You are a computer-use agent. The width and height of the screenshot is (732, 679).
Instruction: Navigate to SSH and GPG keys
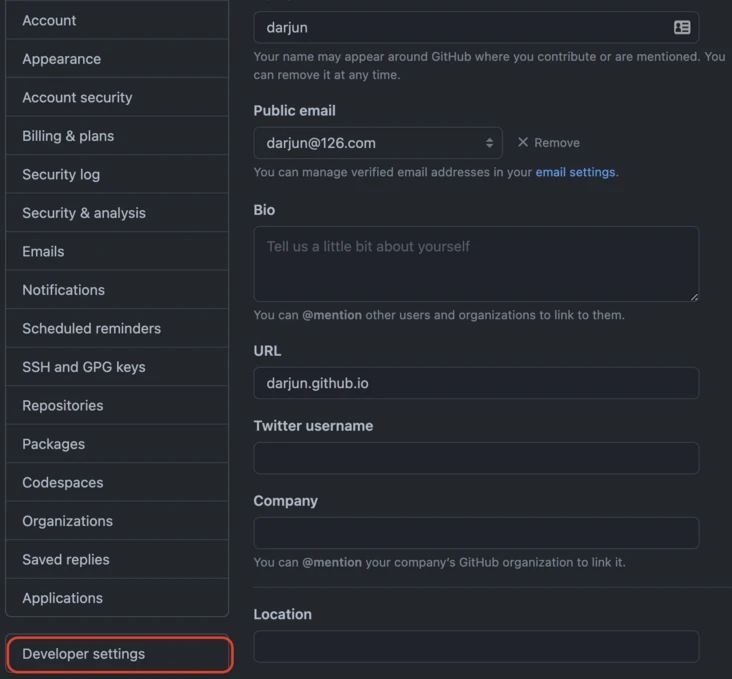[84, 367]
